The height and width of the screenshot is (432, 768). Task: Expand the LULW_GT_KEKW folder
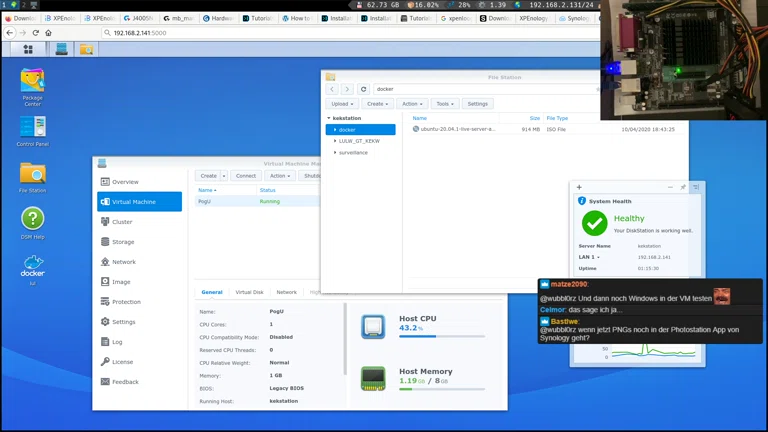[335, 141]
